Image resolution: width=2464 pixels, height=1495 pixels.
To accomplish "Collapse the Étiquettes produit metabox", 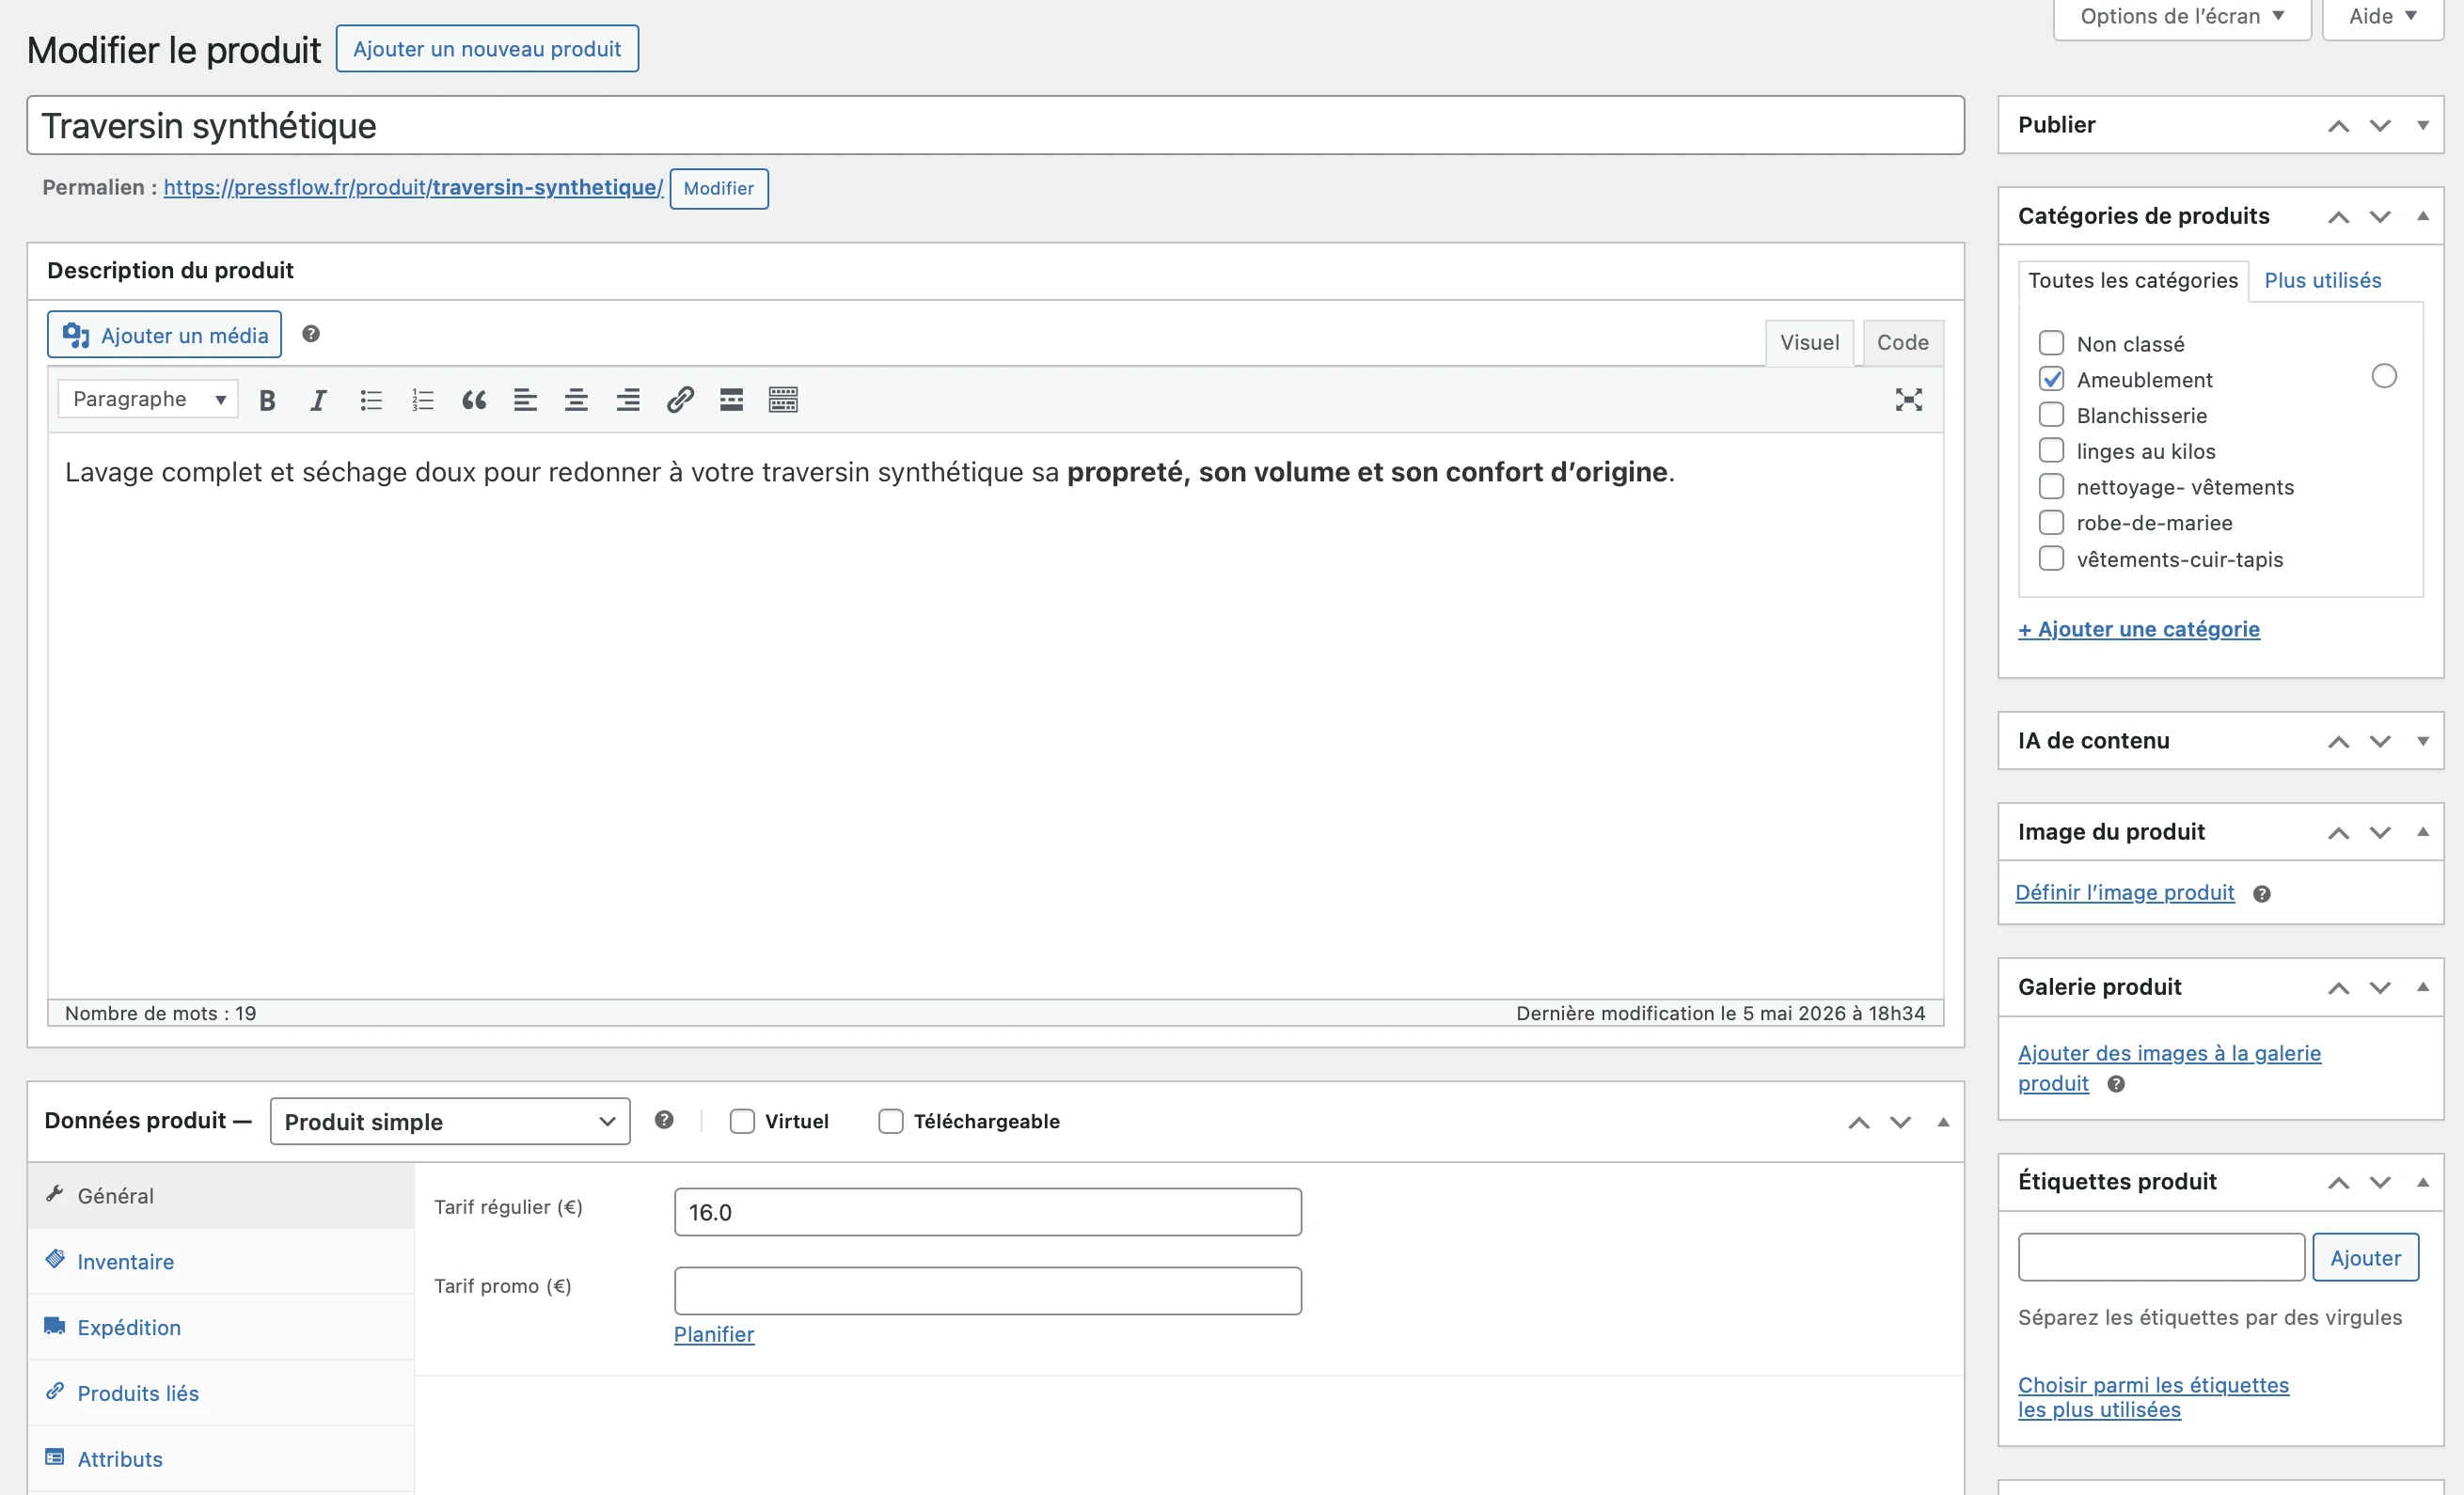I will 2422,1183.
